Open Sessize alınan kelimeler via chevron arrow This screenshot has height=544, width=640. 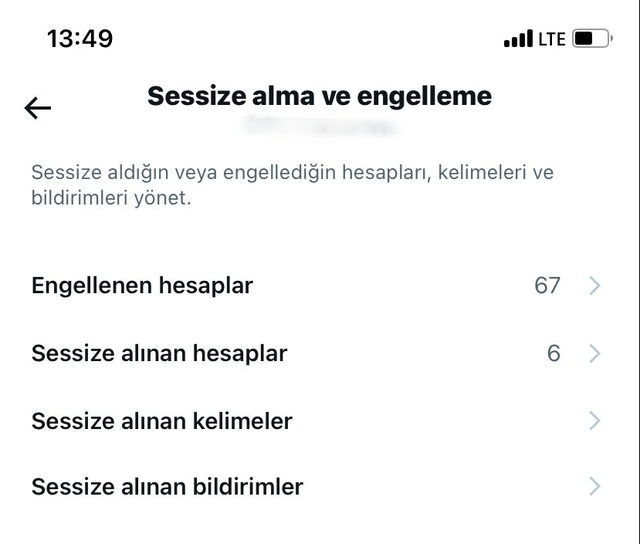click(595, 421)
